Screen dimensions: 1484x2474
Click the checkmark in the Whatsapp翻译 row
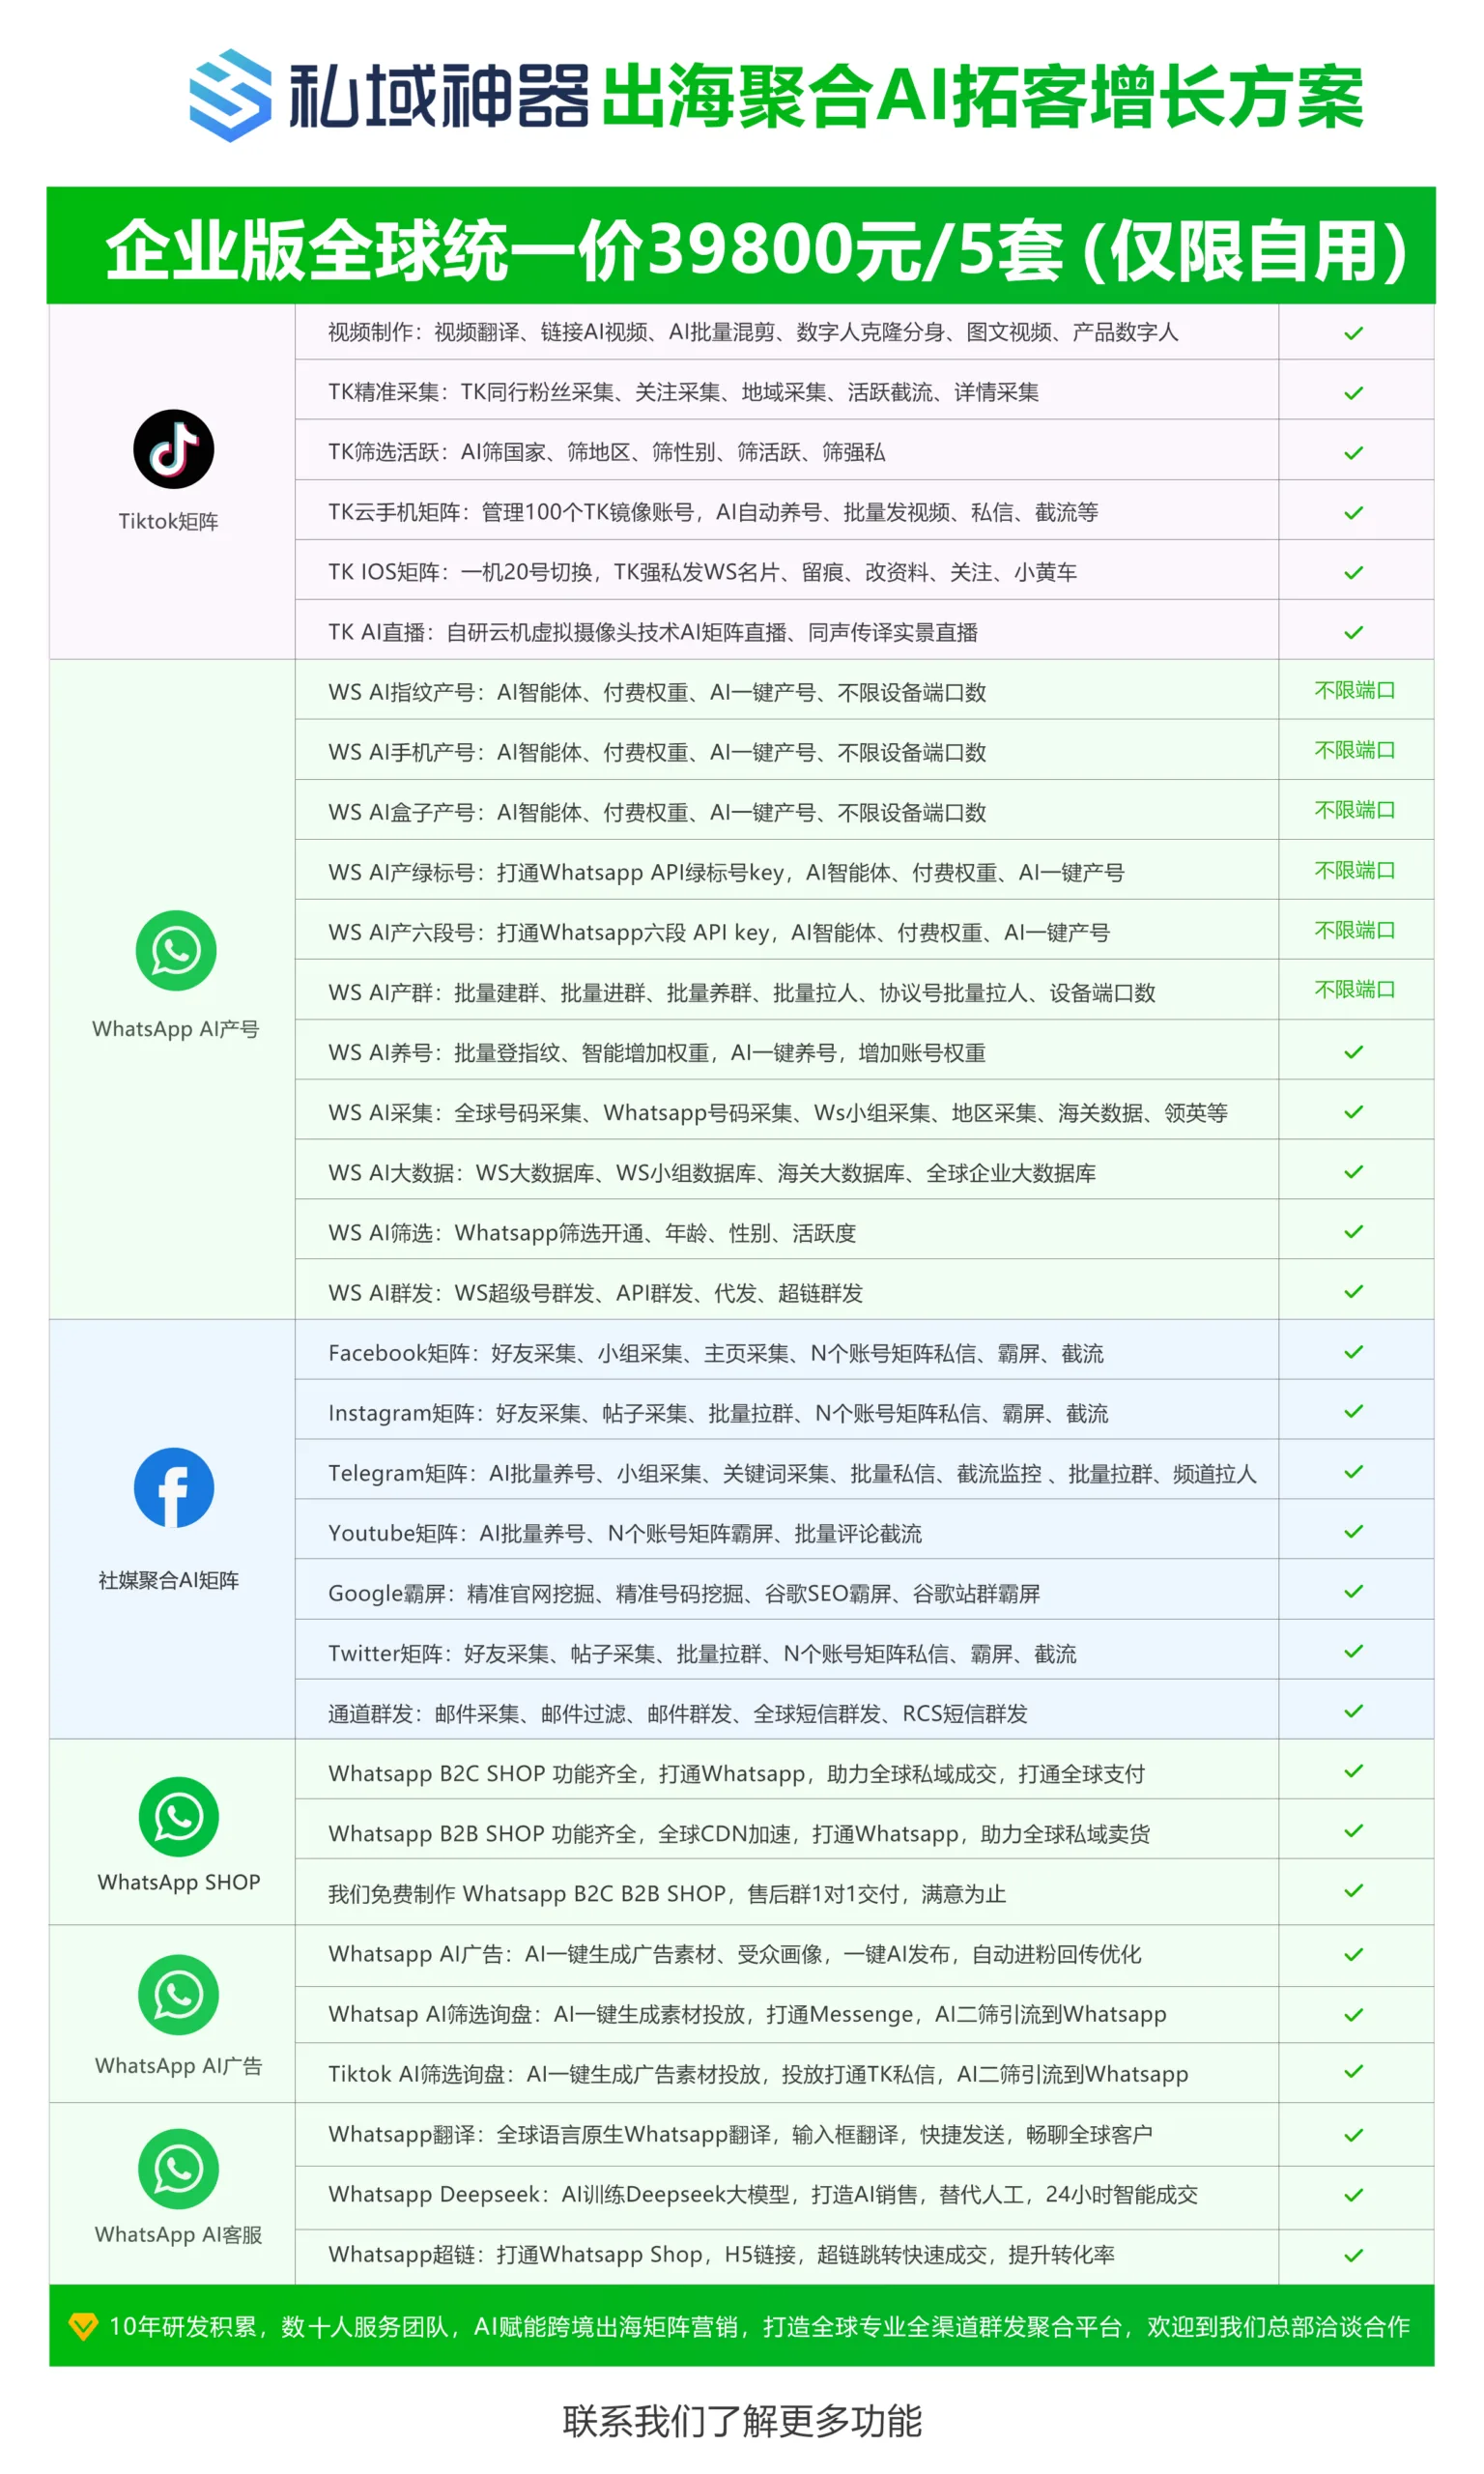coord(1354,2135)
